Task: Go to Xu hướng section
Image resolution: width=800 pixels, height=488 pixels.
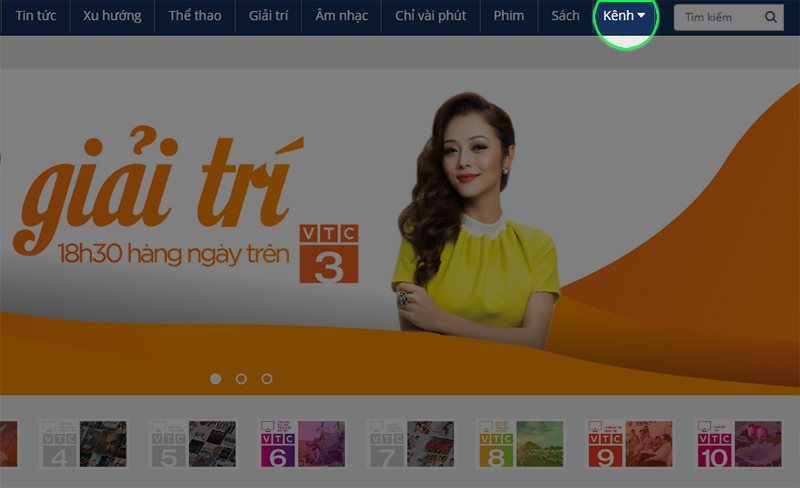Action: (112, 16)
